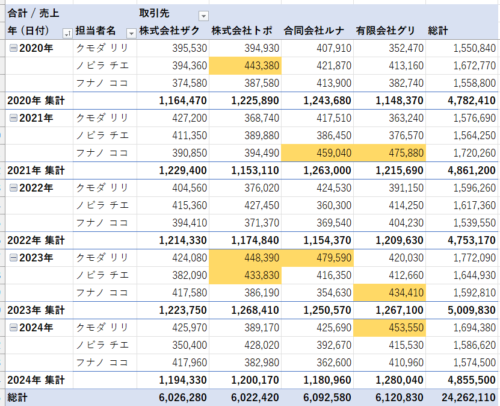Select highlighted cell 479,590

[x=317, y=258]
